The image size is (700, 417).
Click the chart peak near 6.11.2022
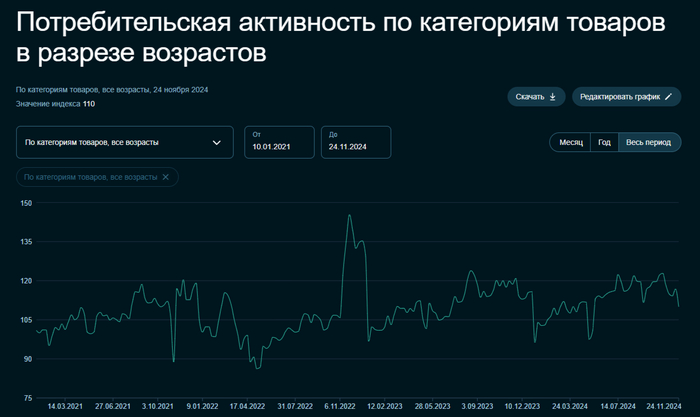point(349,215)
